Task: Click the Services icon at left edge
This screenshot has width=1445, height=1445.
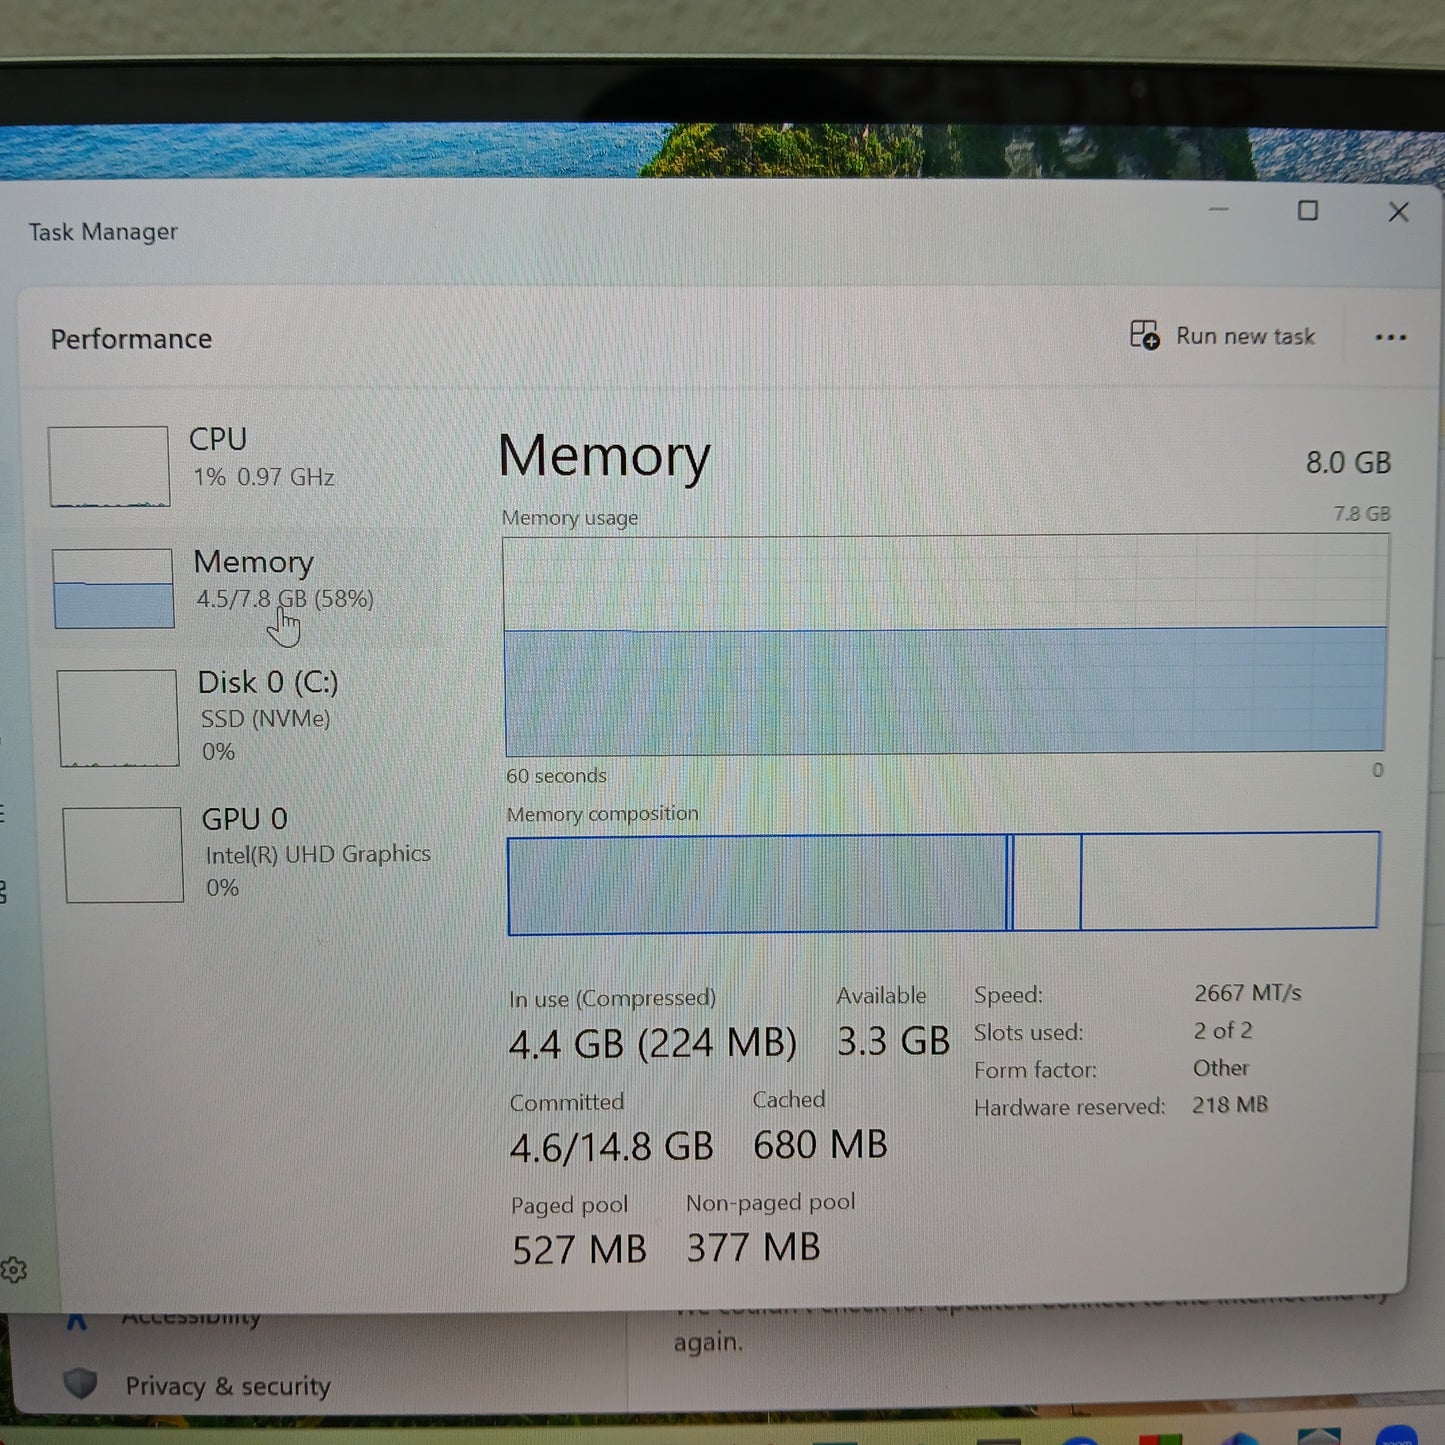Action: click(3, 891)
